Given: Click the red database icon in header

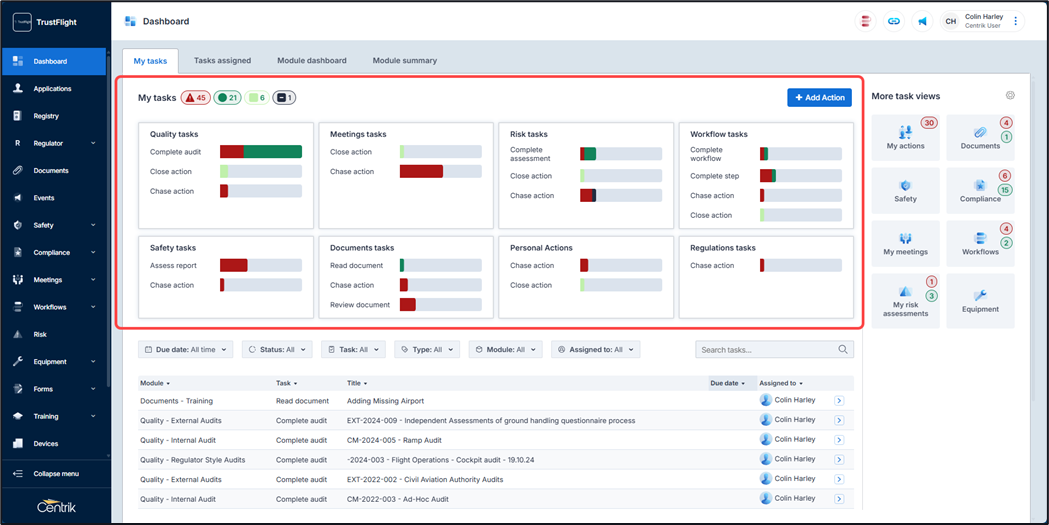Looking at the screenshot, I should (866, 21).
